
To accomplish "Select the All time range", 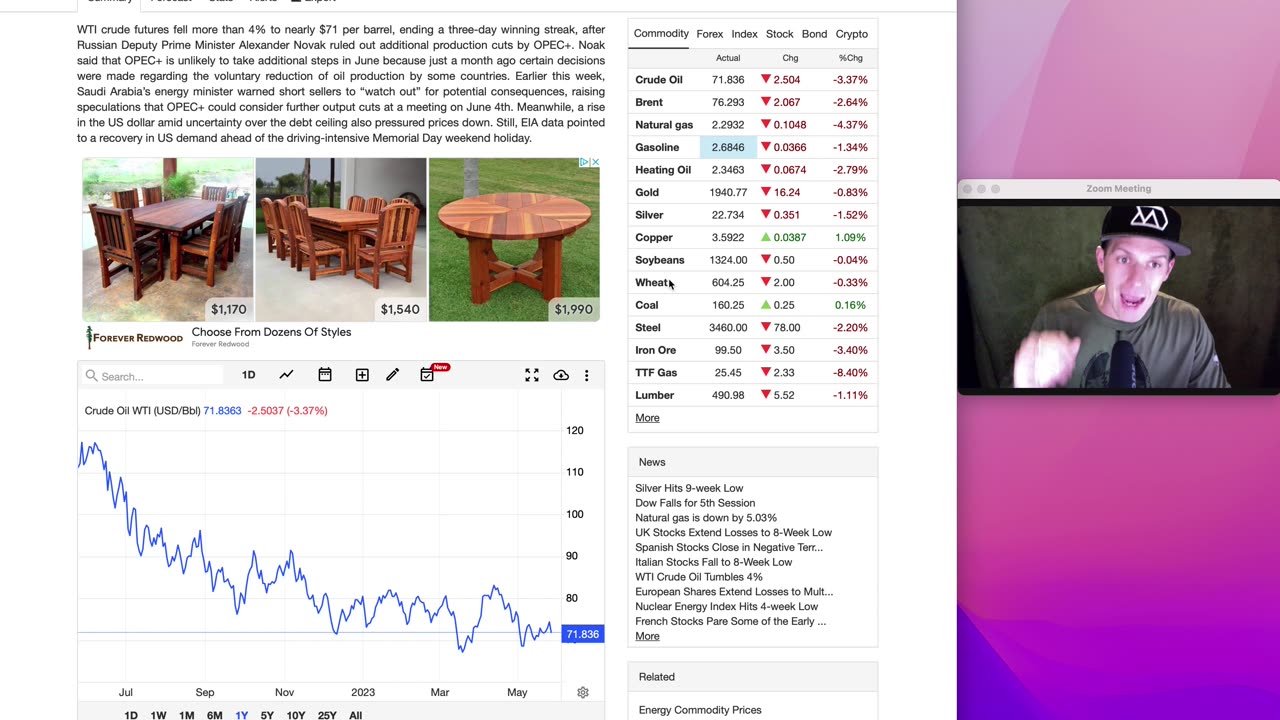I will coord(355,715).
